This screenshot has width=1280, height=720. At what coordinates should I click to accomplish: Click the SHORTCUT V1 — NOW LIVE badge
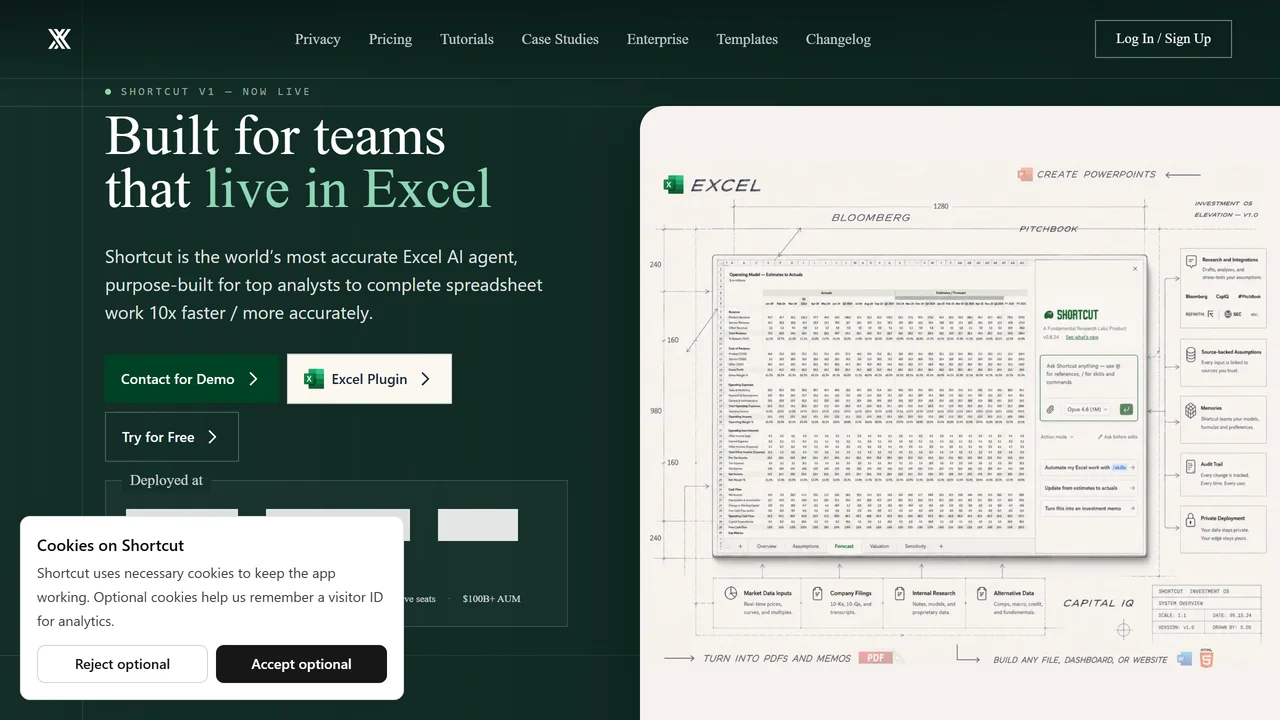(208, 92)
